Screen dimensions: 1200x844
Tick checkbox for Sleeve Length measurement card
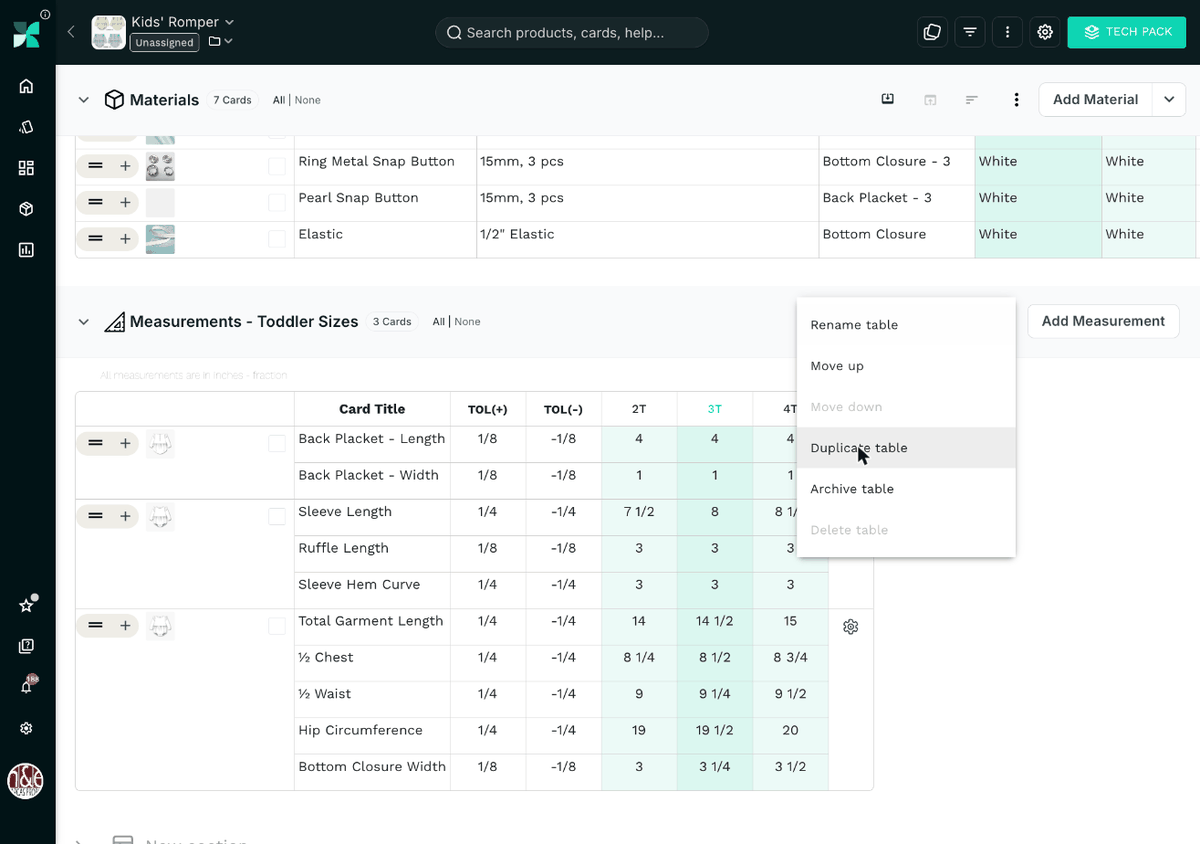[x=277, y=517]
